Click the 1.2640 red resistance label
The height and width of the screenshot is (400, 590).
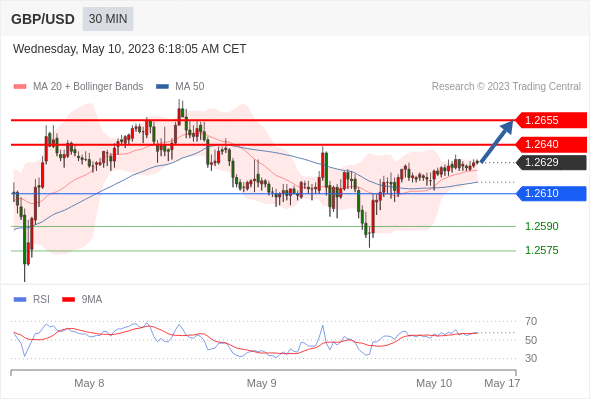click(x=551, y=144)
